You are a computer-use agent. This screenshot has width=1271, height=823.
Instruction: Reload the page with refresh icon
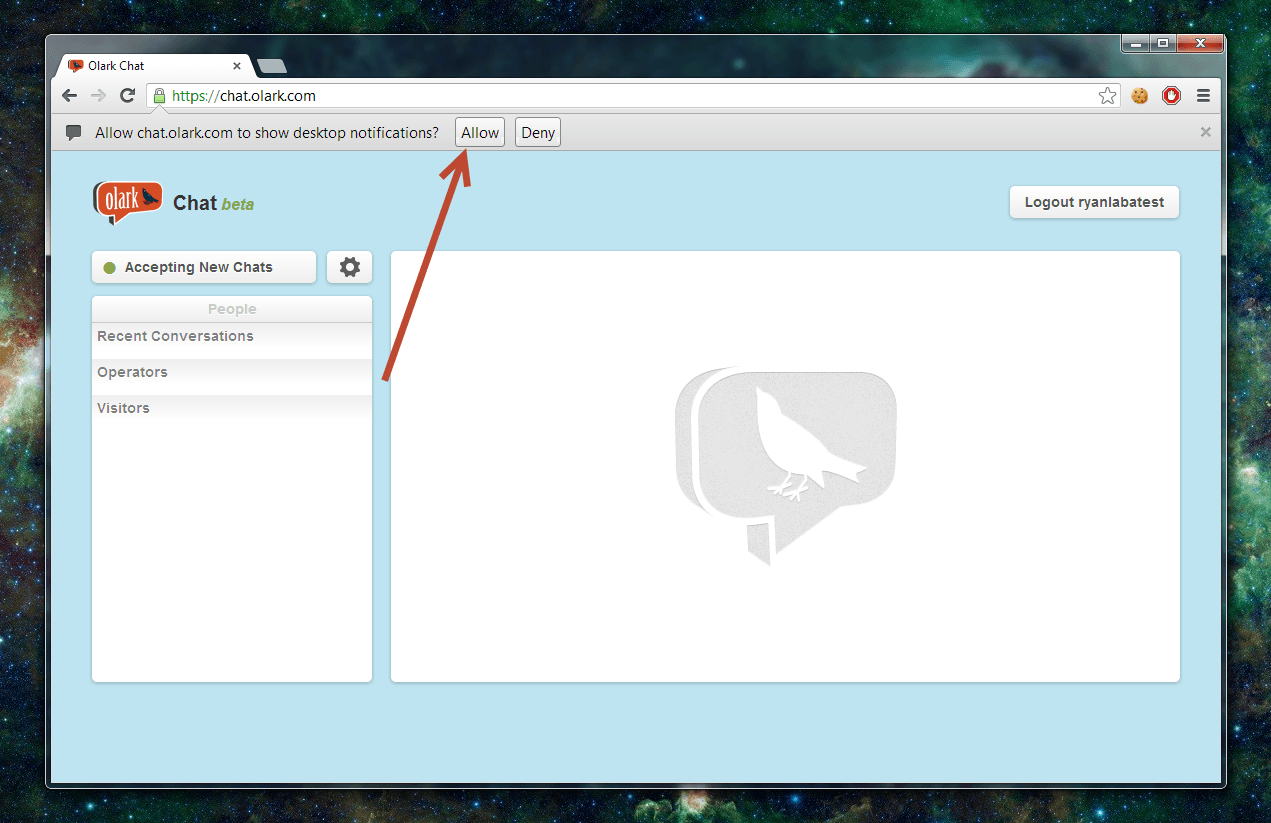[127, 96]
